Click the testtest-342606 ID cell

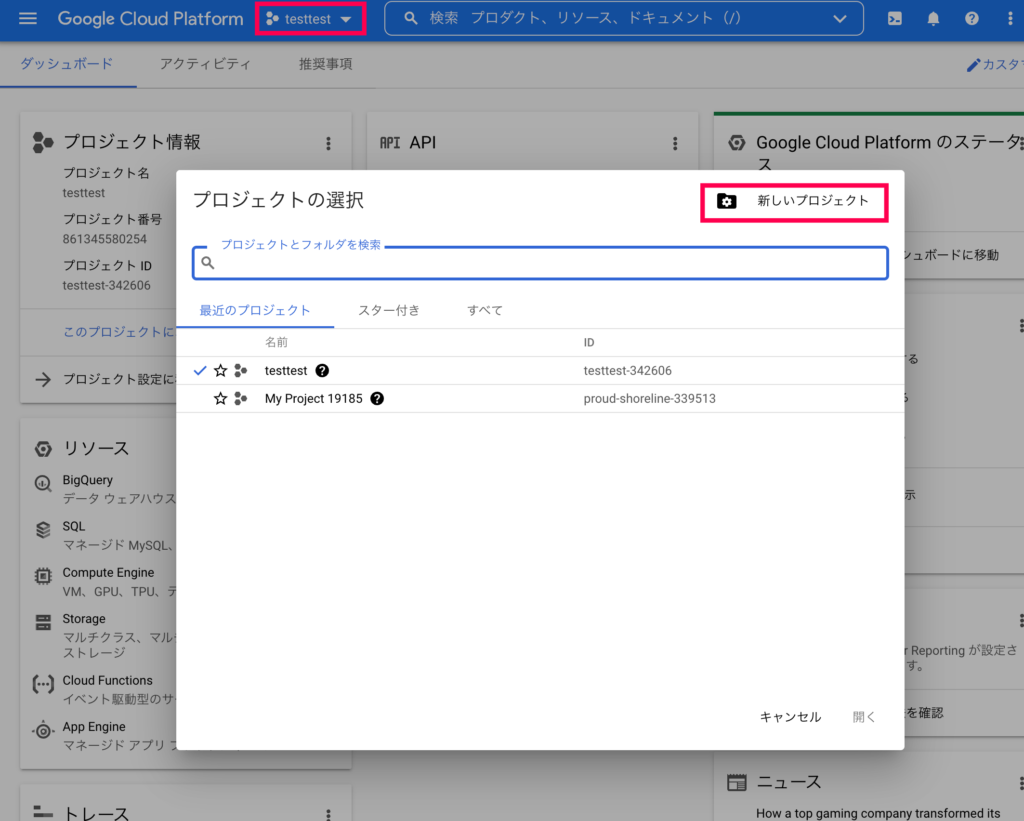click(x=627, y=371)
